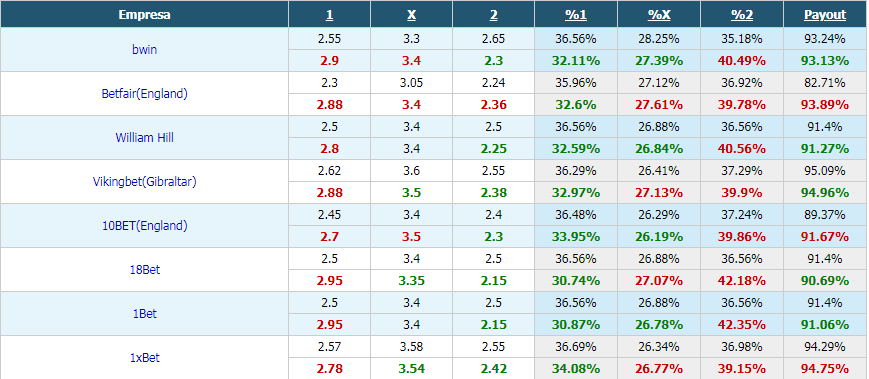Open the Betfair(England) bookmaker link

[x=144, y=94]
